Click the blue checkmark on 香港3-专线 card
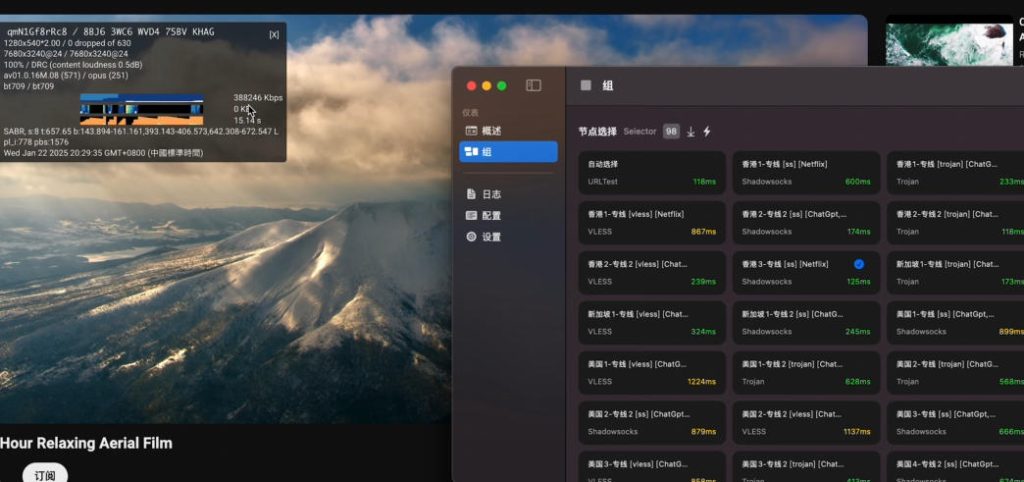This screenshot has width=1024, height=482. pos(859,264)
